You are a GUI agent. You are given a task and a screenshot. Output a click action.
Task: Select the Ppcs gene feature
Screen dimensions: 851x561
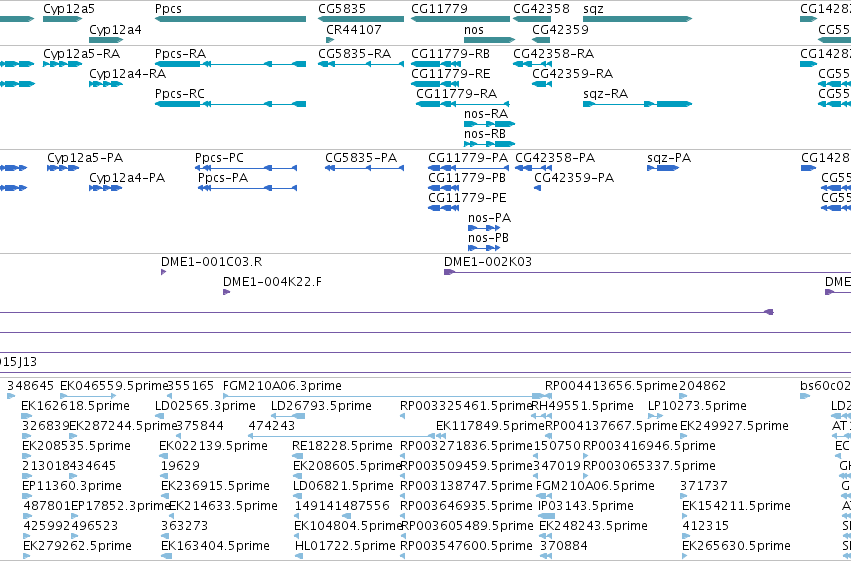coord(230,19)
